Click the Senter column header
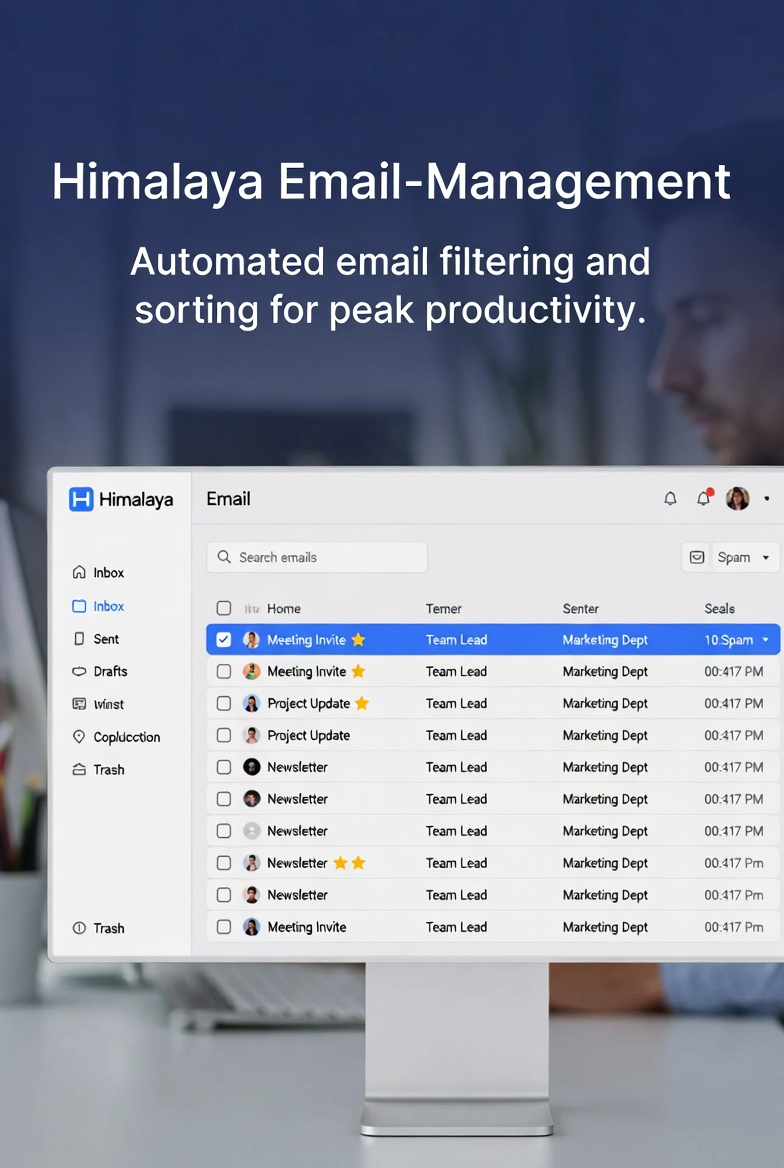 point(580,608)
